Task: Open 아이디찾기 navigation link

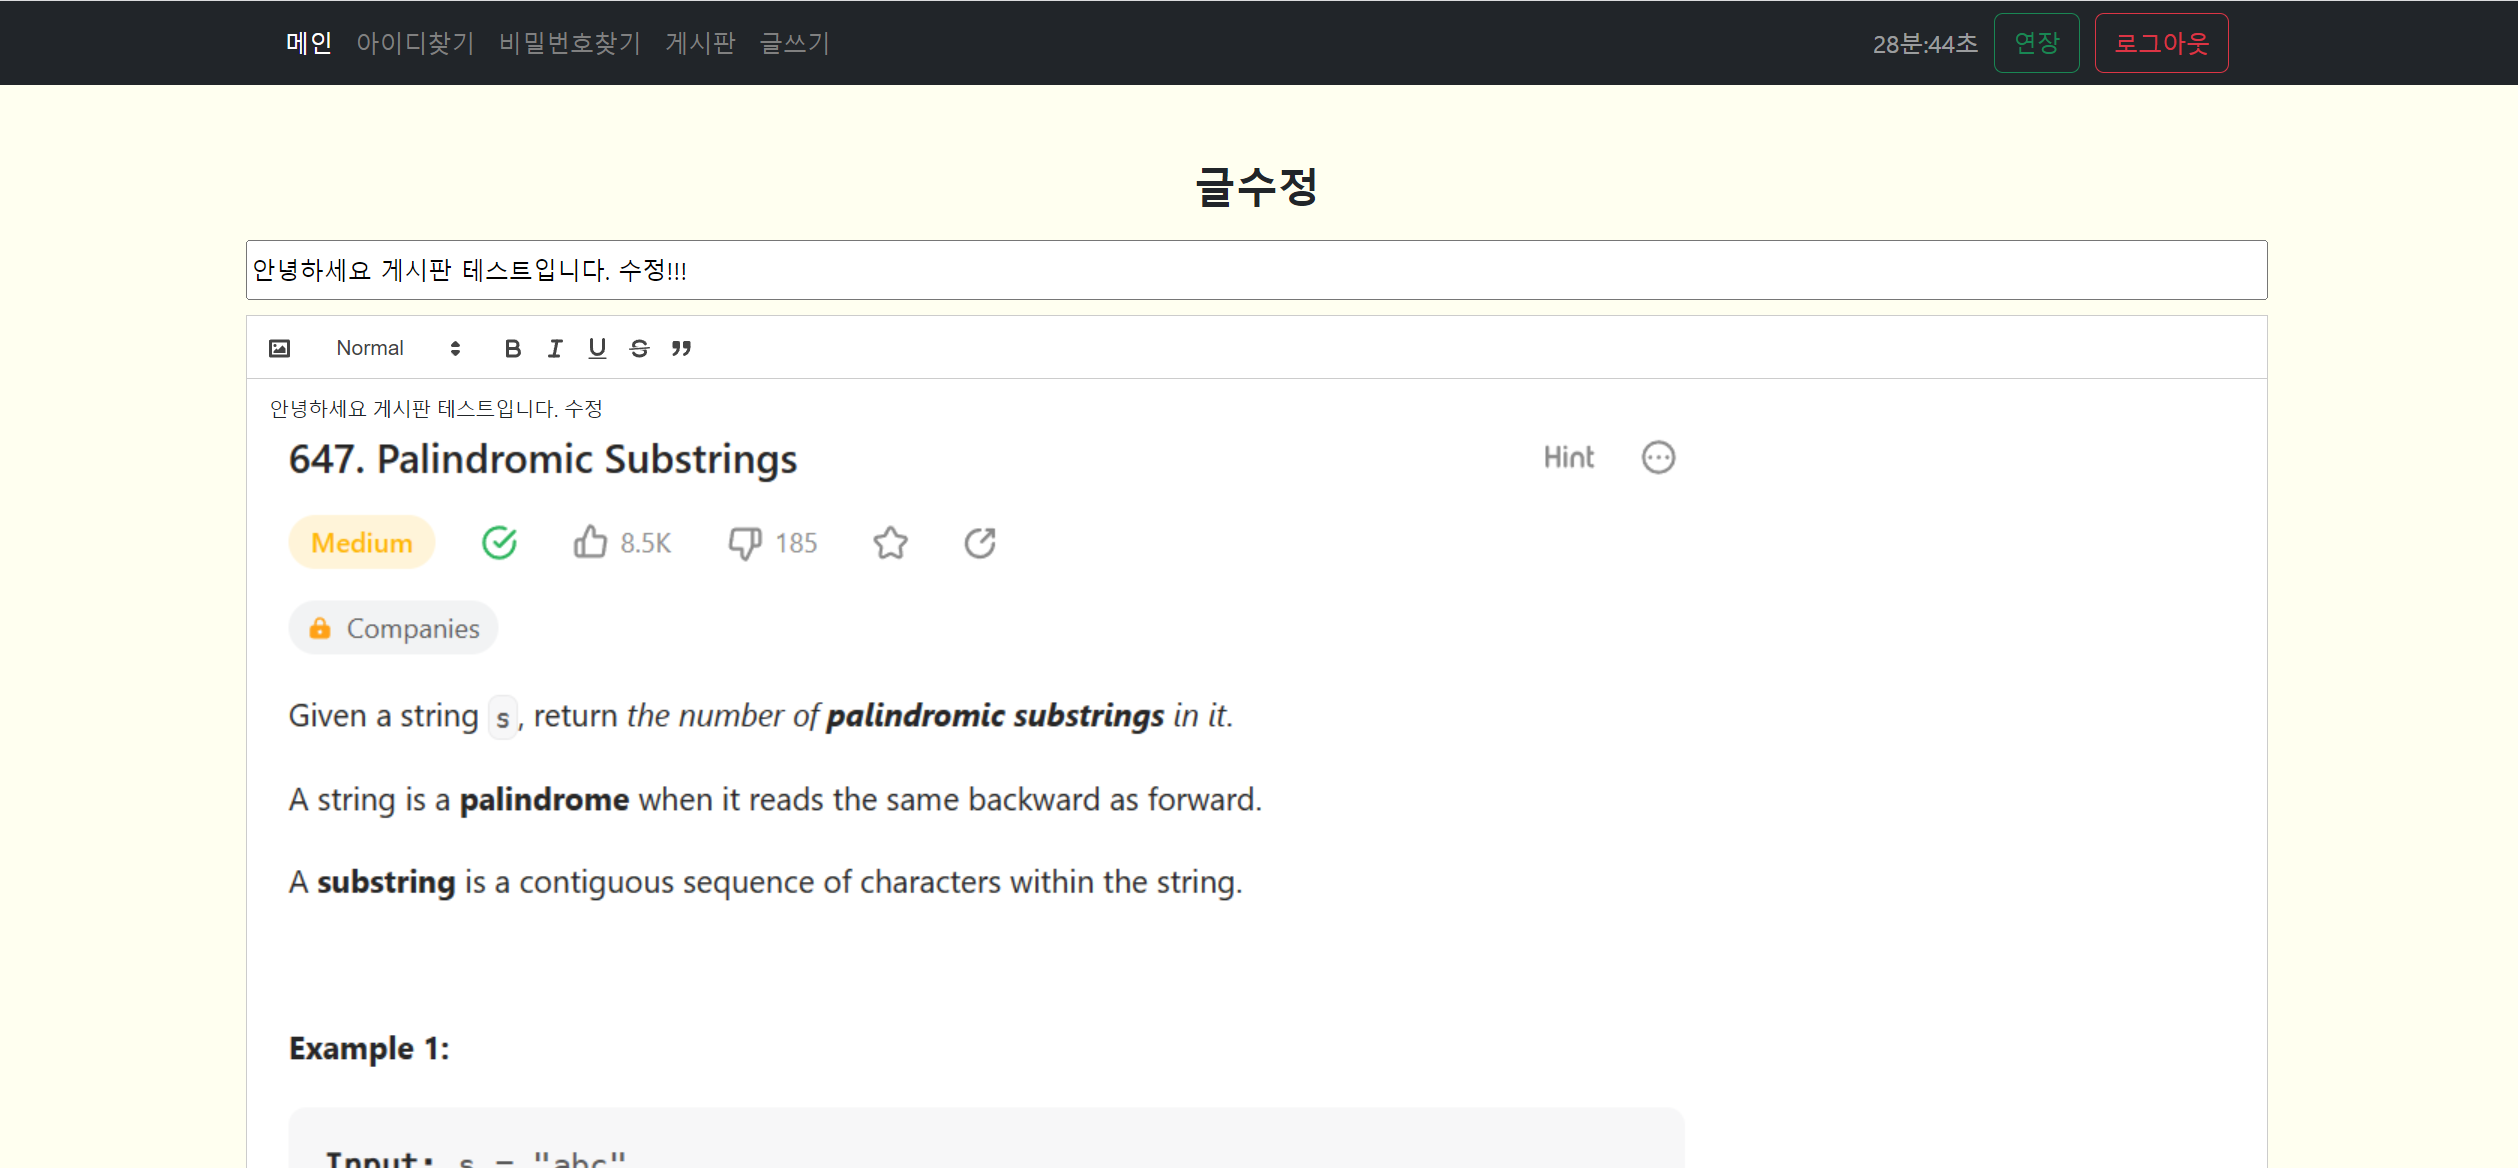Action: 415,43
